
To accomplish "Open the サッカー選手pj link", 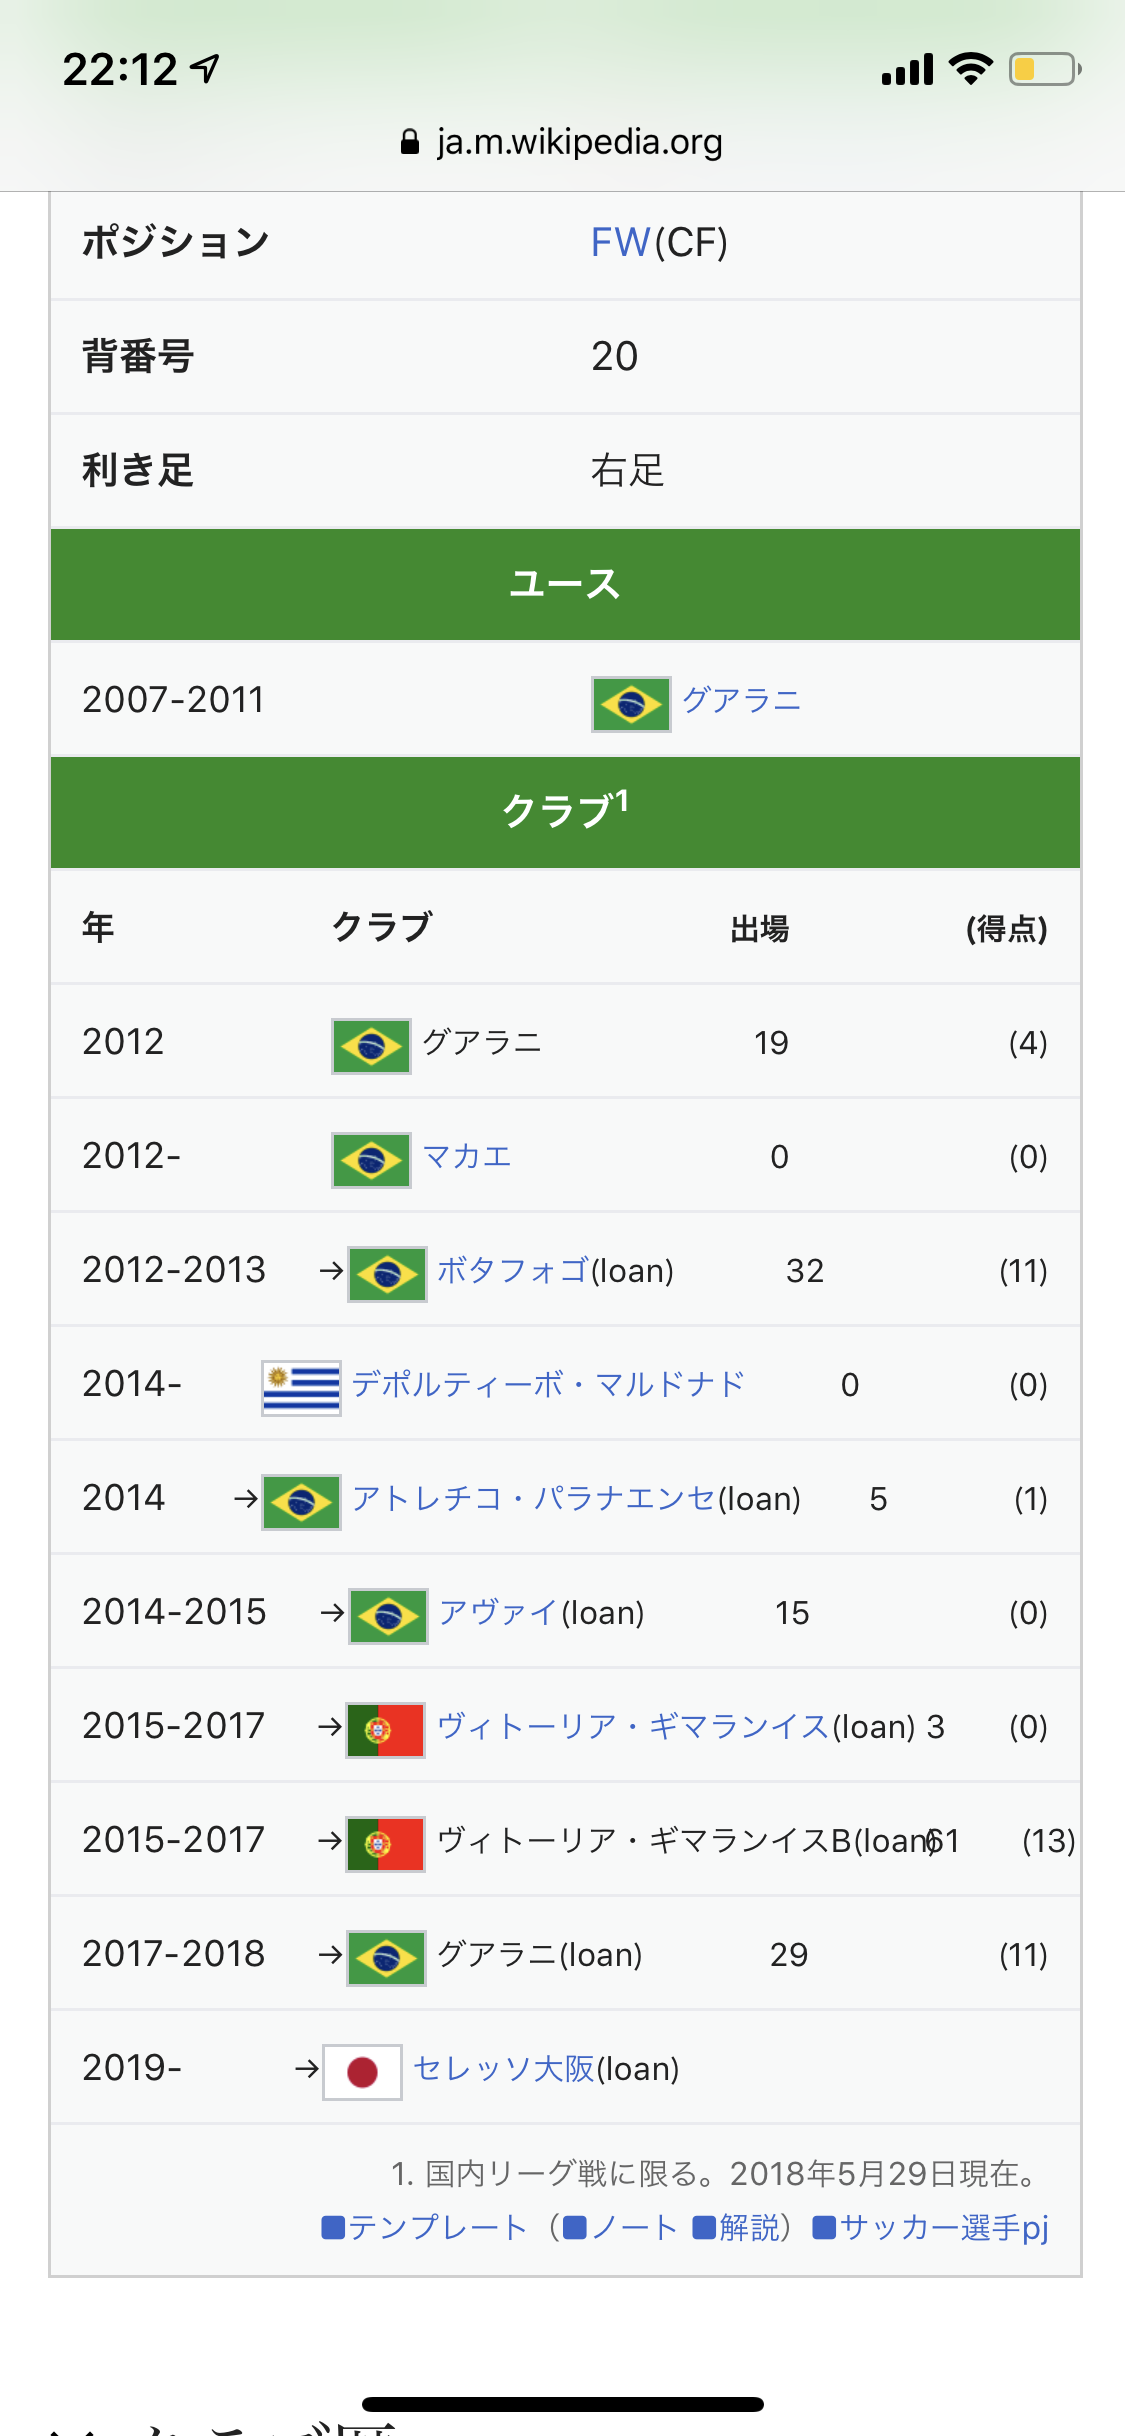I will [x=943, y=2227].
